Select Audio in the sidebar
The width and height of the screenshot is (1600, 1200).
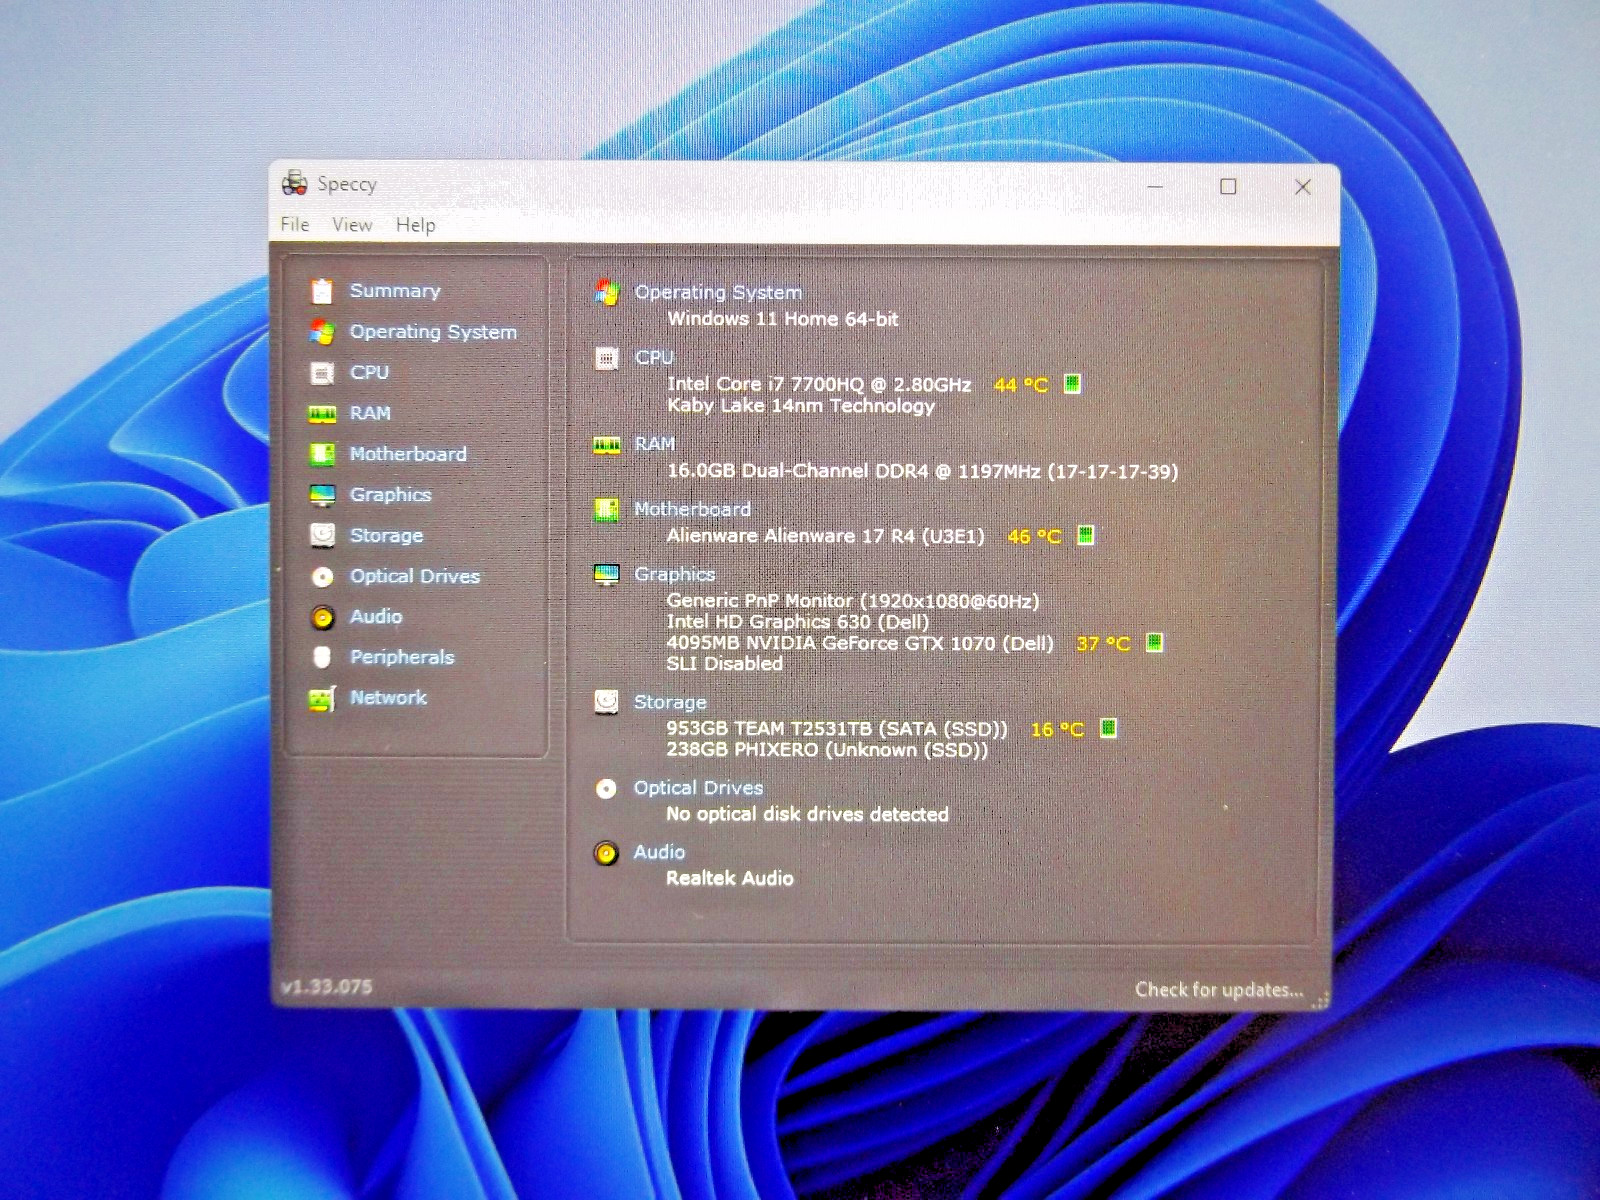click(x=376, y=617)
